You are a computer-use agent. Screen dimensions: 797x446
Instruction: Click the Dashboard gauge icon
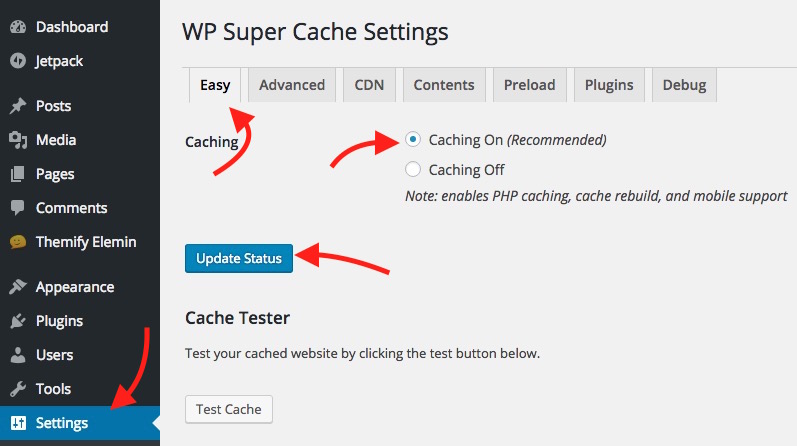click(17, 27)
